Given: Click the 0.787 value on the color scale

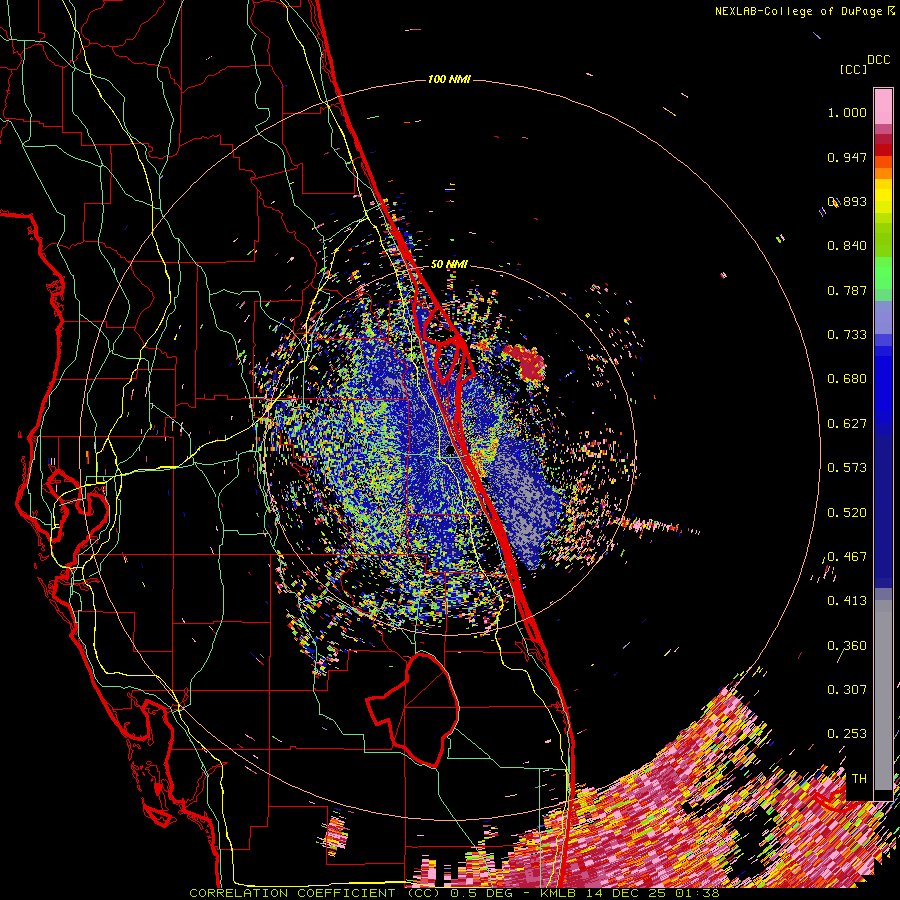Looking at the screenshot, I should tap(847, 290).
